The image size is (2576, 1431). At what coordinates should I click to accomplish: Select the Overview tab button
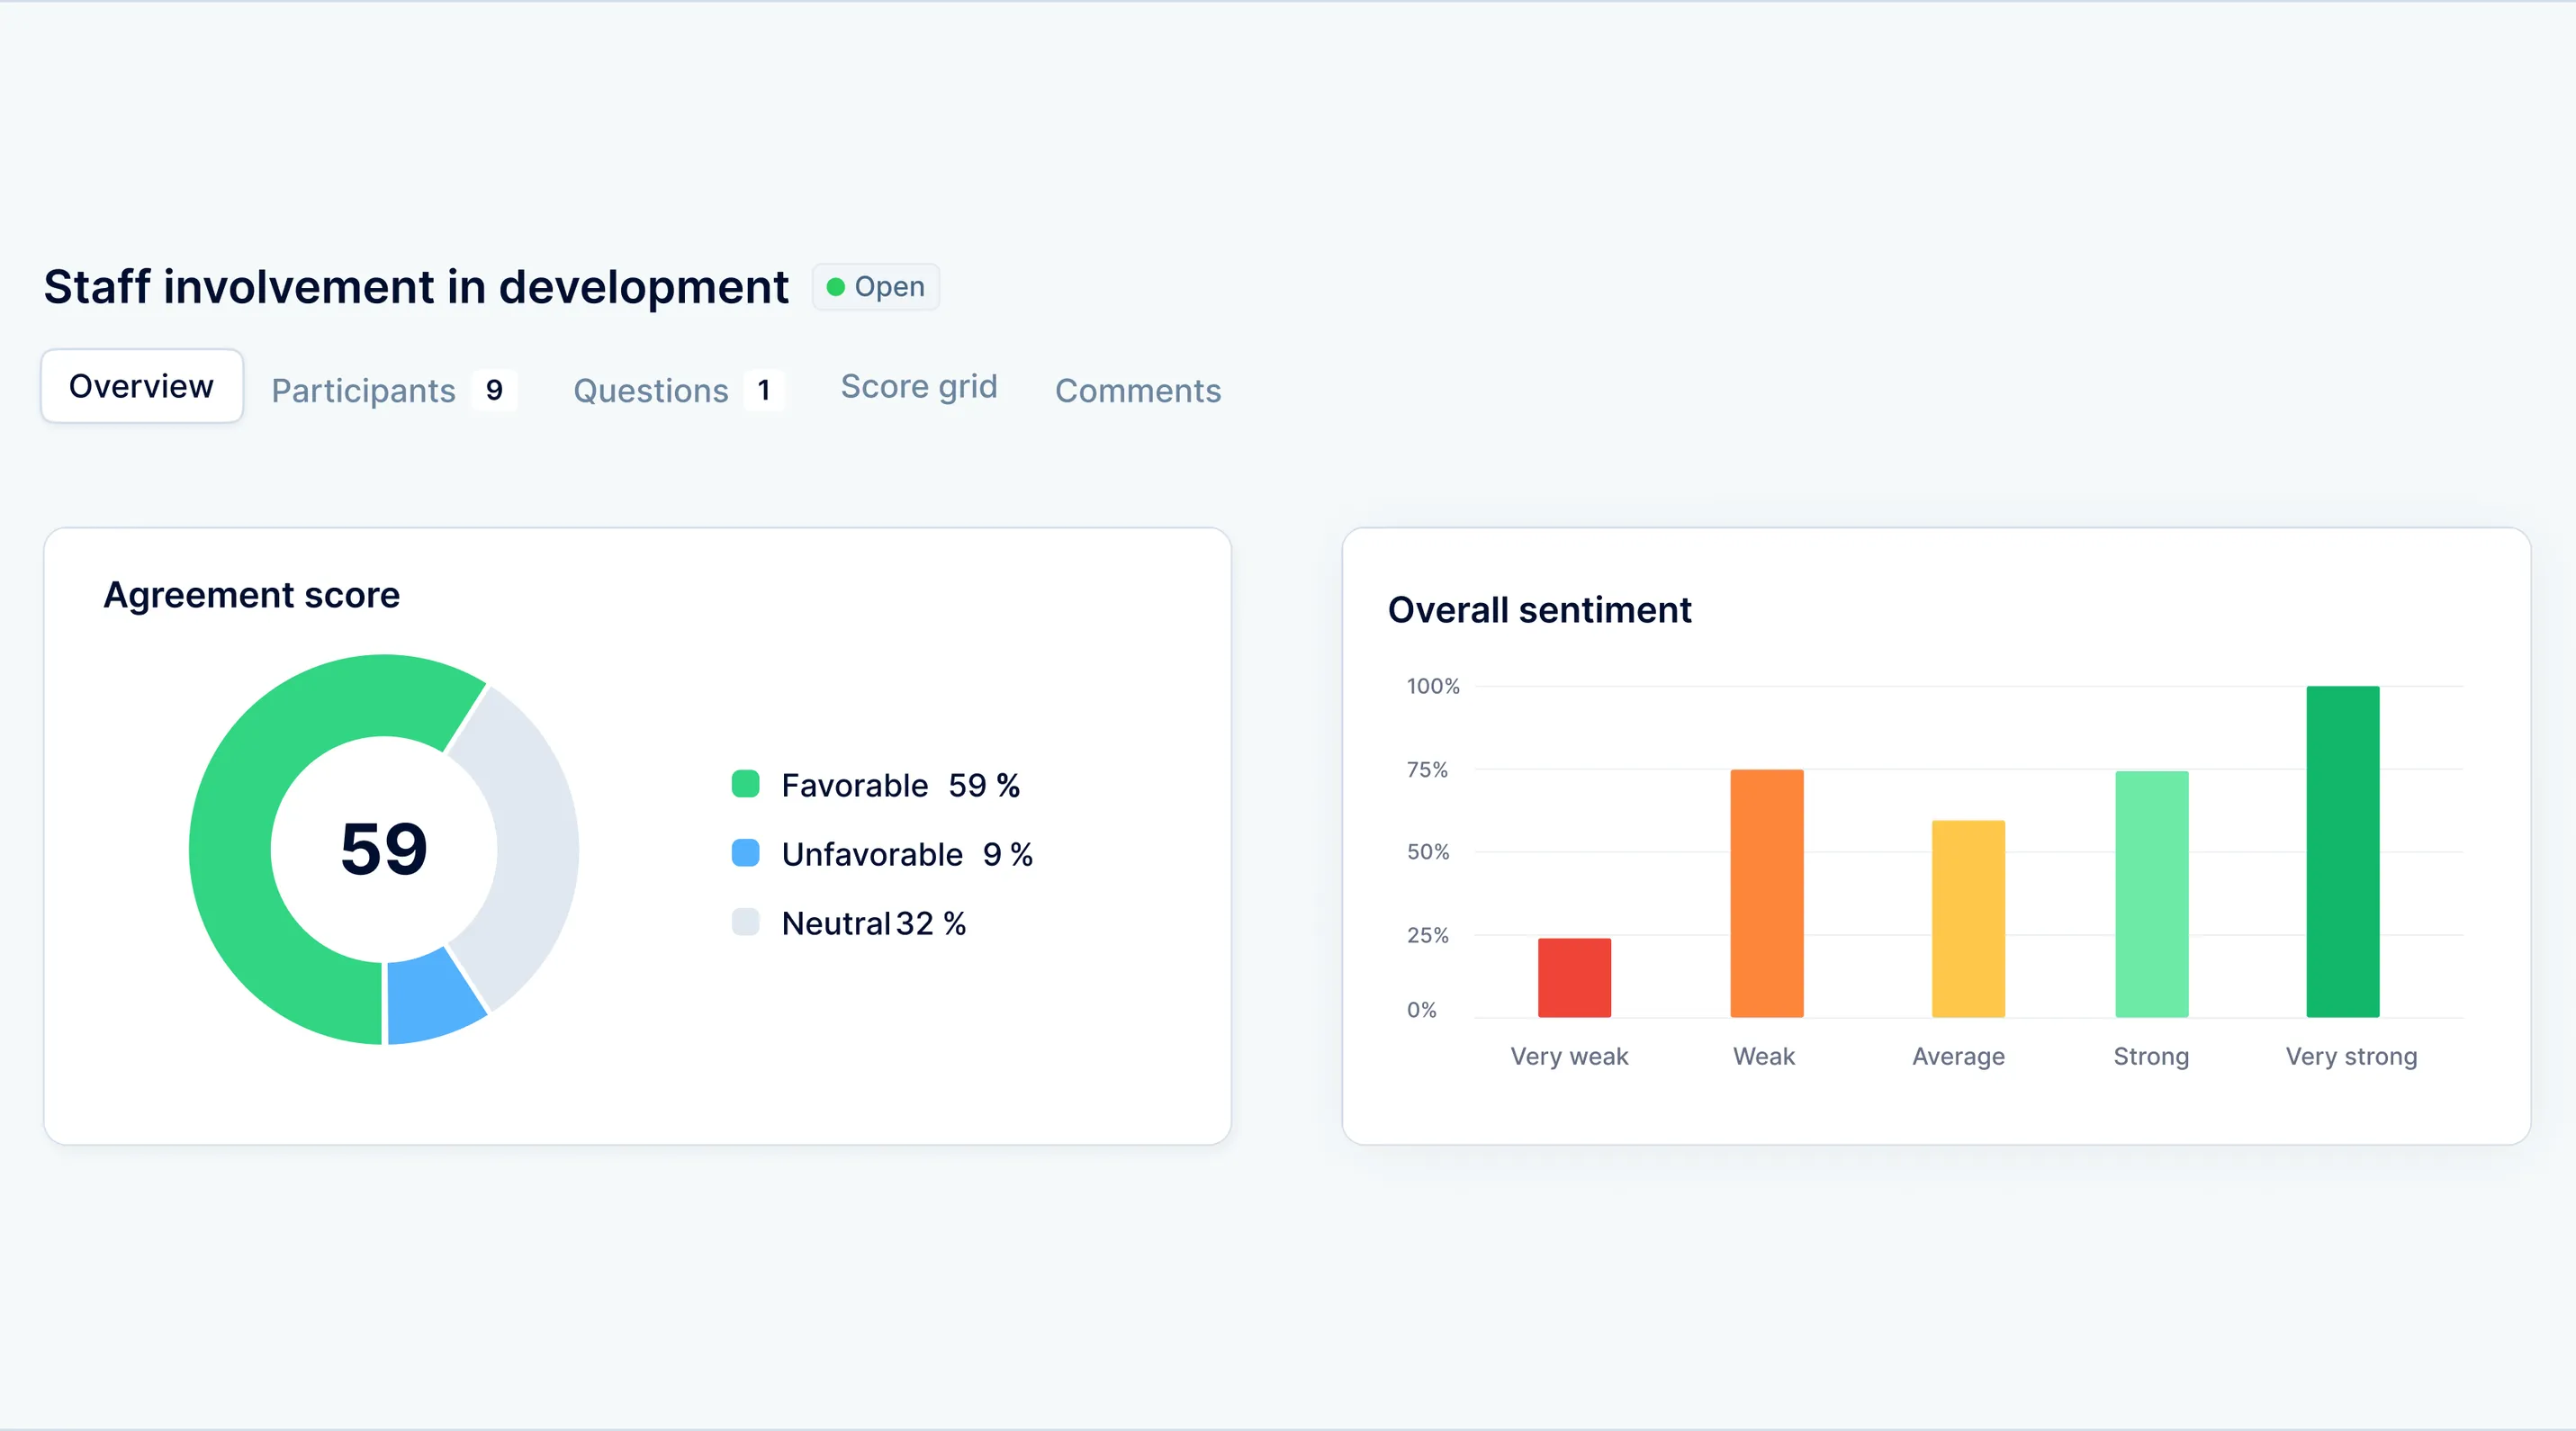tap(141, 385)
